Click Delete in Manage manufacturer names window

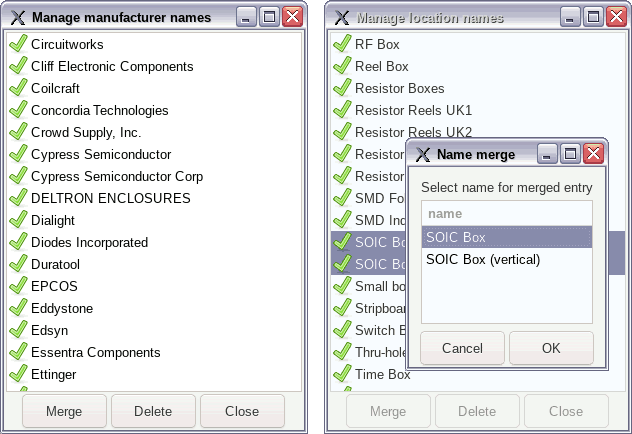click(x=153, y=411)
